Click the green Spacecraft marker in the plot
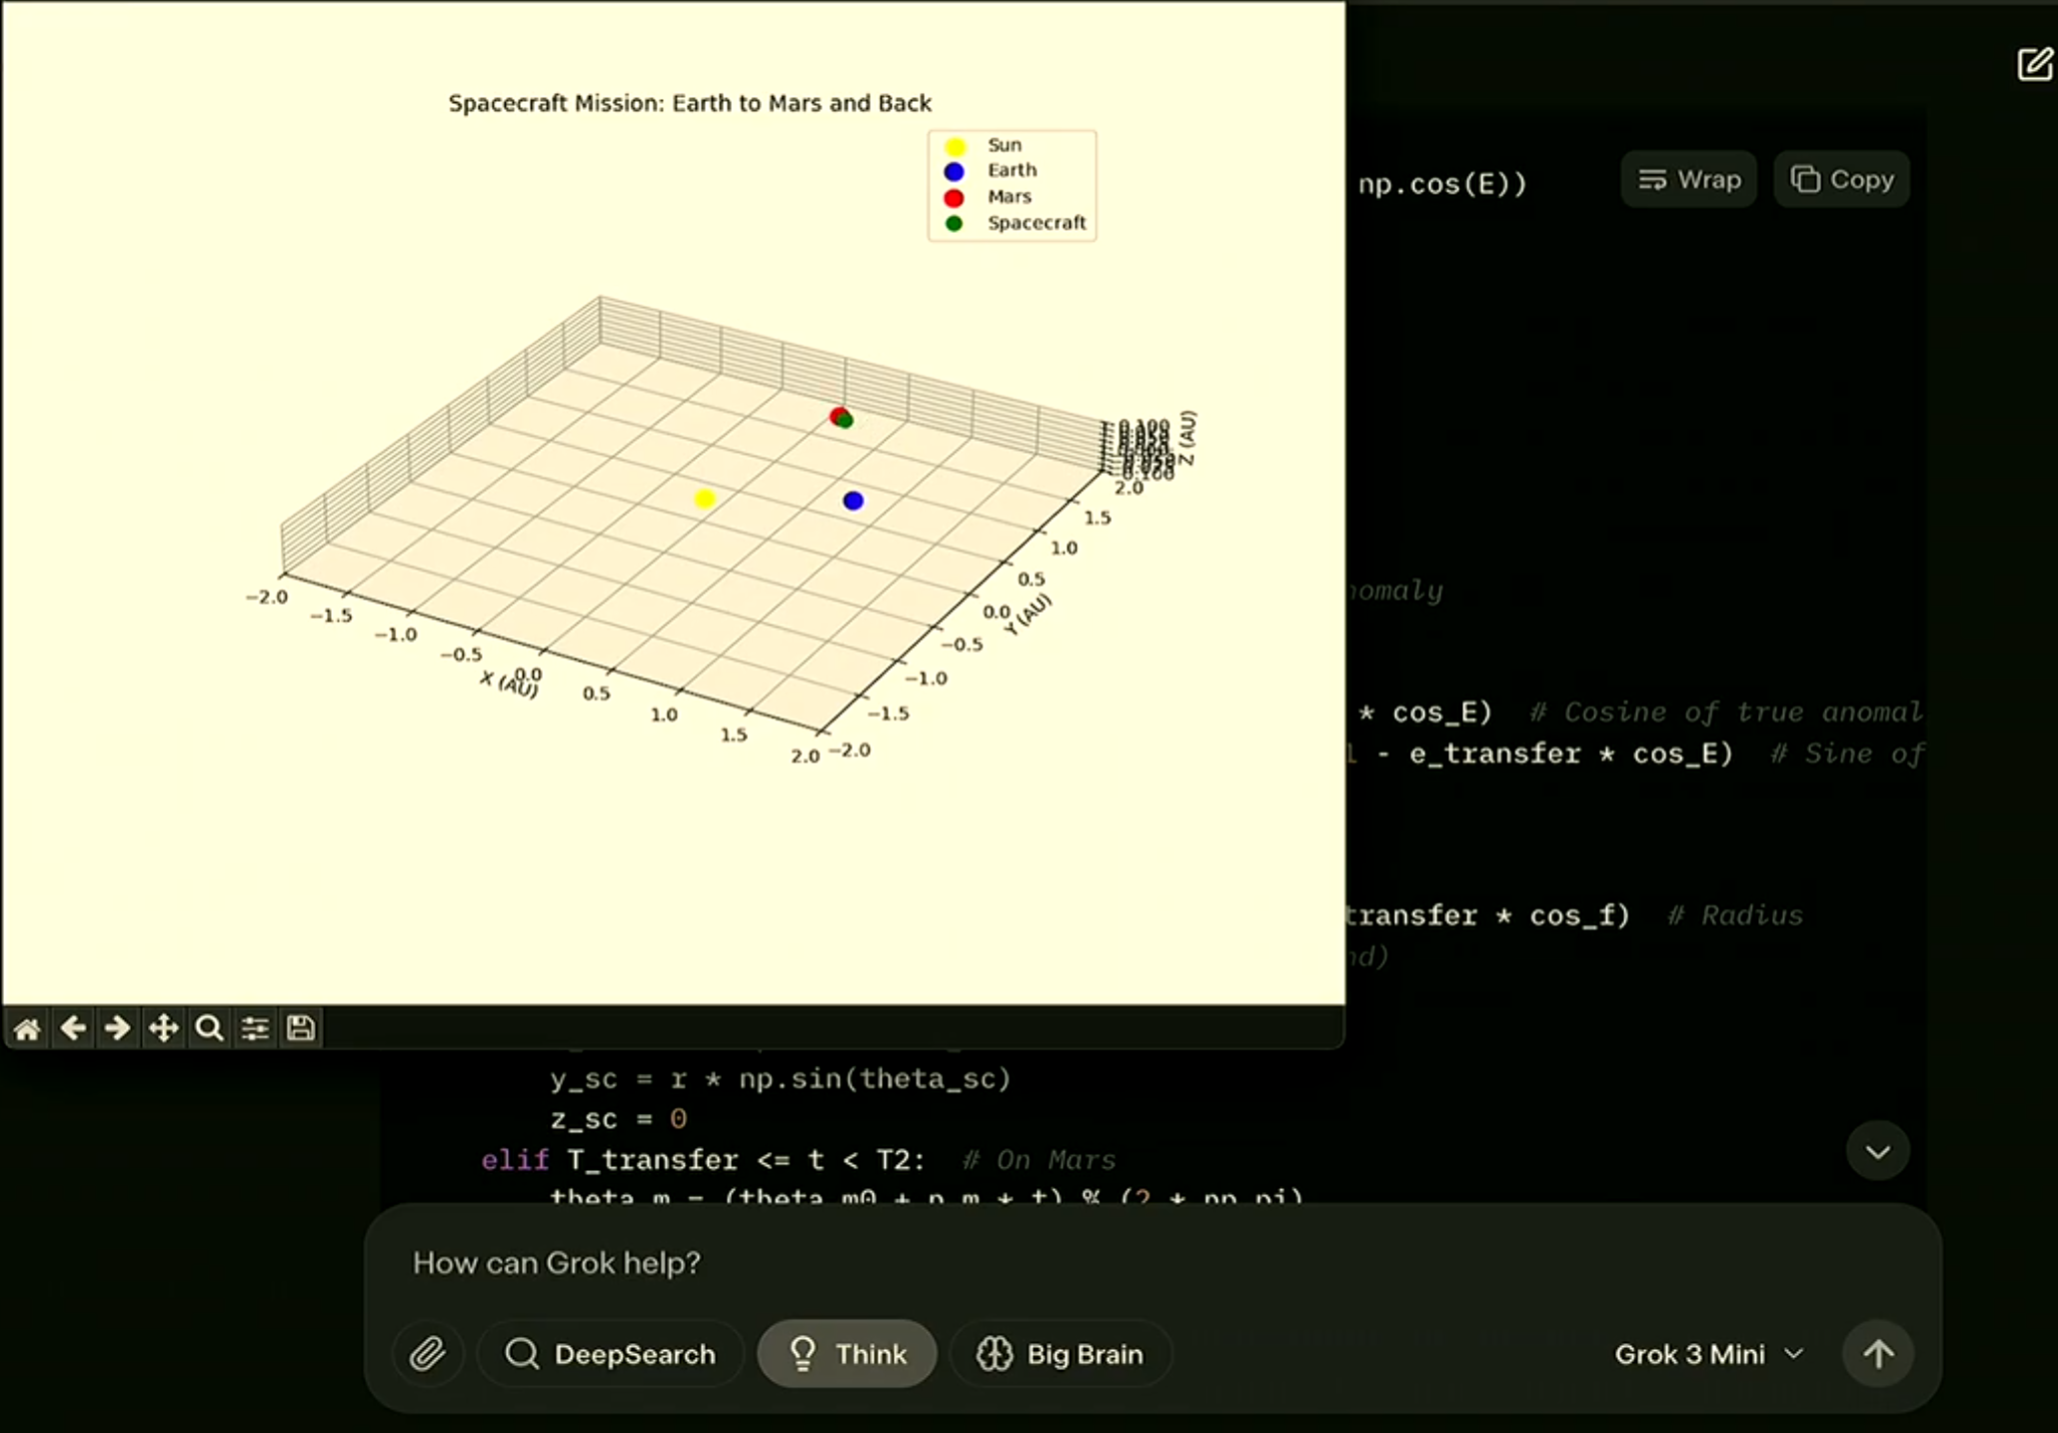 pos(846,422)
